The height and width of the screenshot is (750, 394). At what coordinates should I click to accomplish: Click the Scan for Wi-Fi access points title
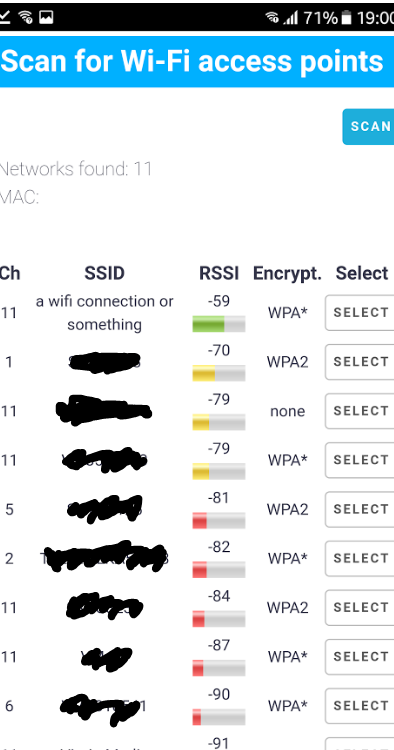coord(192,61)
